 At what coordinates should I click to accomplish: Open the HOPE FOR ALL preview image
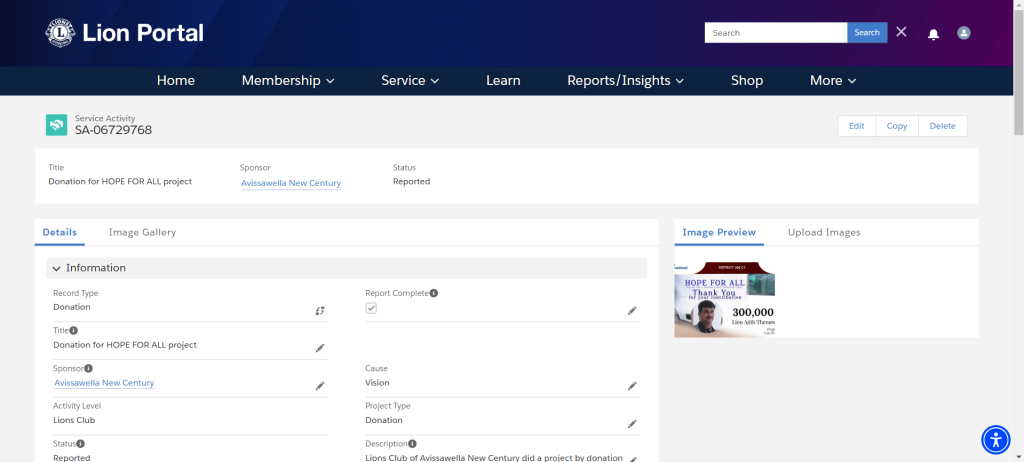(x=725, y=299)
